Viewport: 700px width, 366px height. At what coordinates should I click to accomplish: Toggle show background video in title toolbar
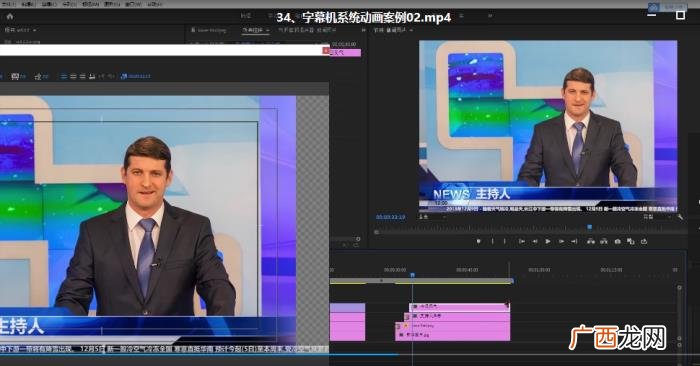pyautogui.click(x=124, y=77)
